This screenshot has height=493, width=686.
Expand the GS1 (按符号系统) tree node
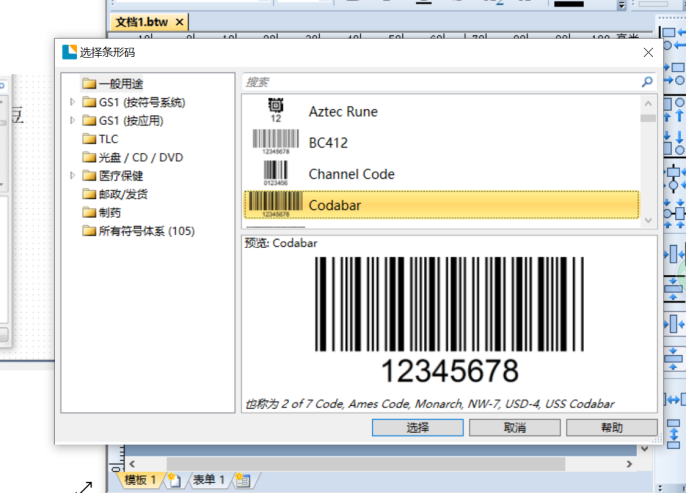pos(72,102)
